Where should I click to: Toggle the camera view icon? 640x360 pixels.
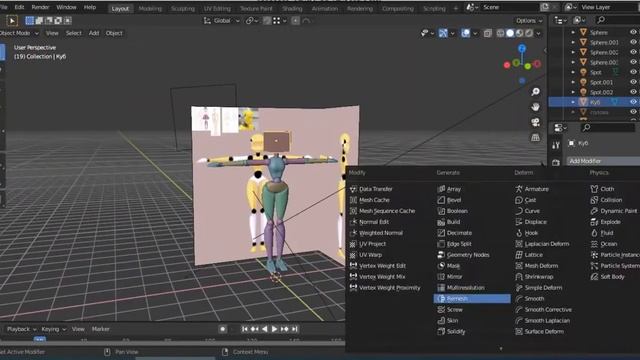536,122
